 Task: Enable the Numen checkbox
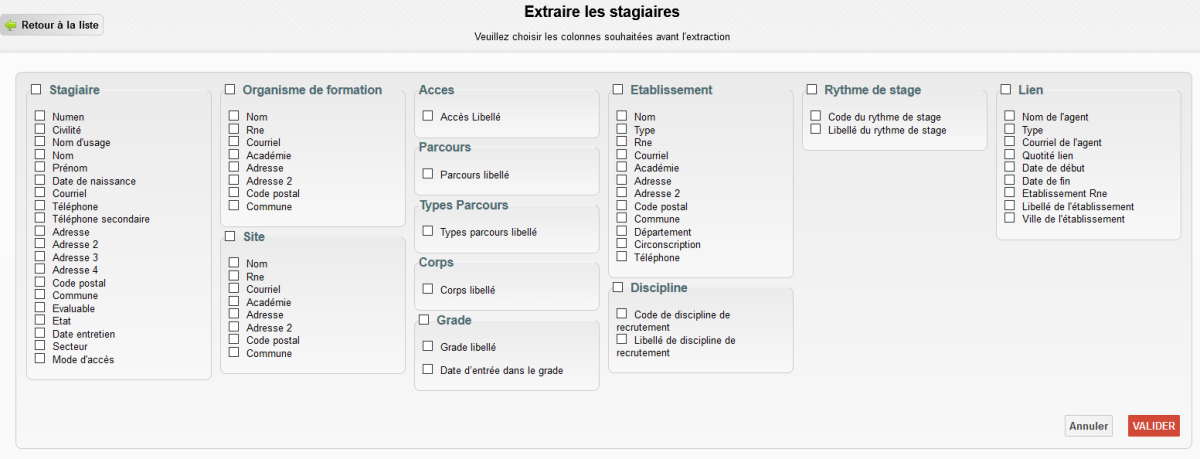(40, 116)
